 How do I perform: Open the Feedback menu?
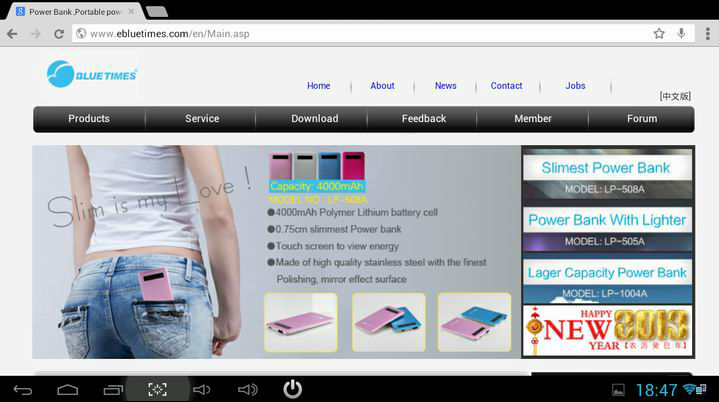click(424, 119)
